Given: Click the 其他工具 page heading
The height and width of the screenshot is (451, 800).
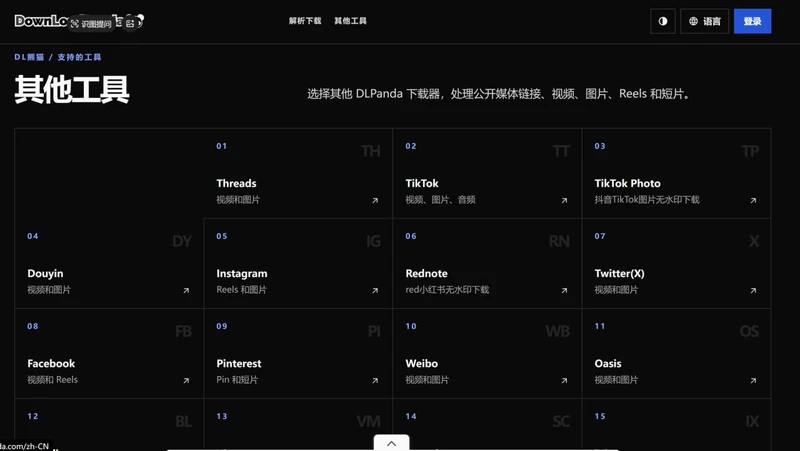Looking at the screenshot, I should pyautogui.click(x=72, y=90).
